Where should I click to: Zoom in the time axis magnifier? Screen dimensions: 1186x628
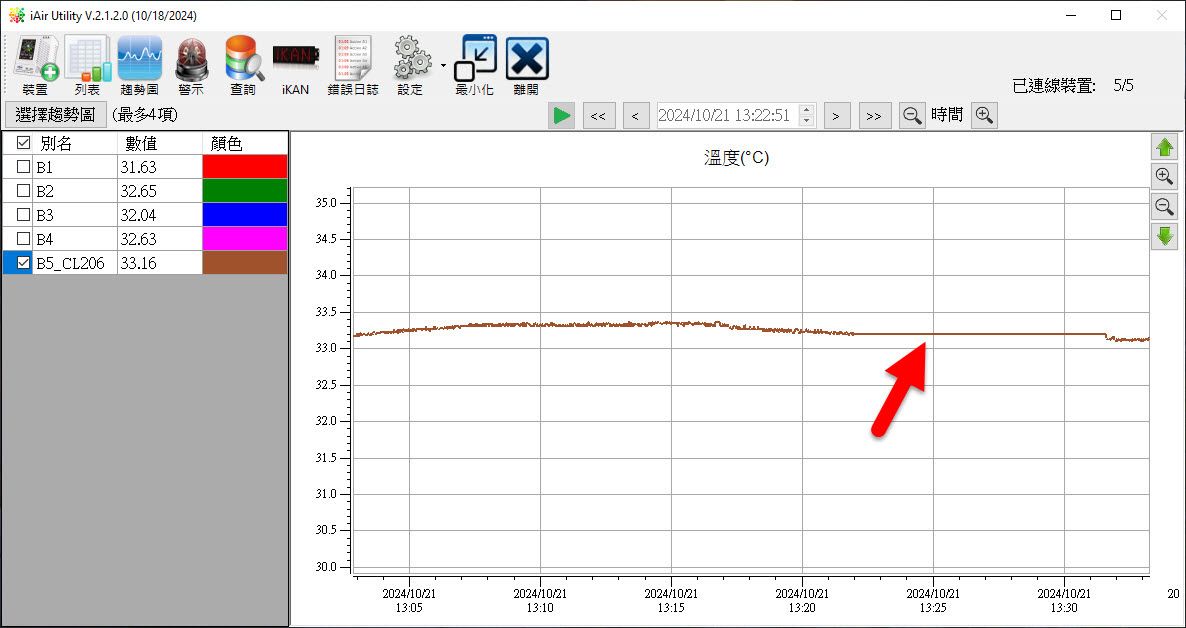[983, 116]
